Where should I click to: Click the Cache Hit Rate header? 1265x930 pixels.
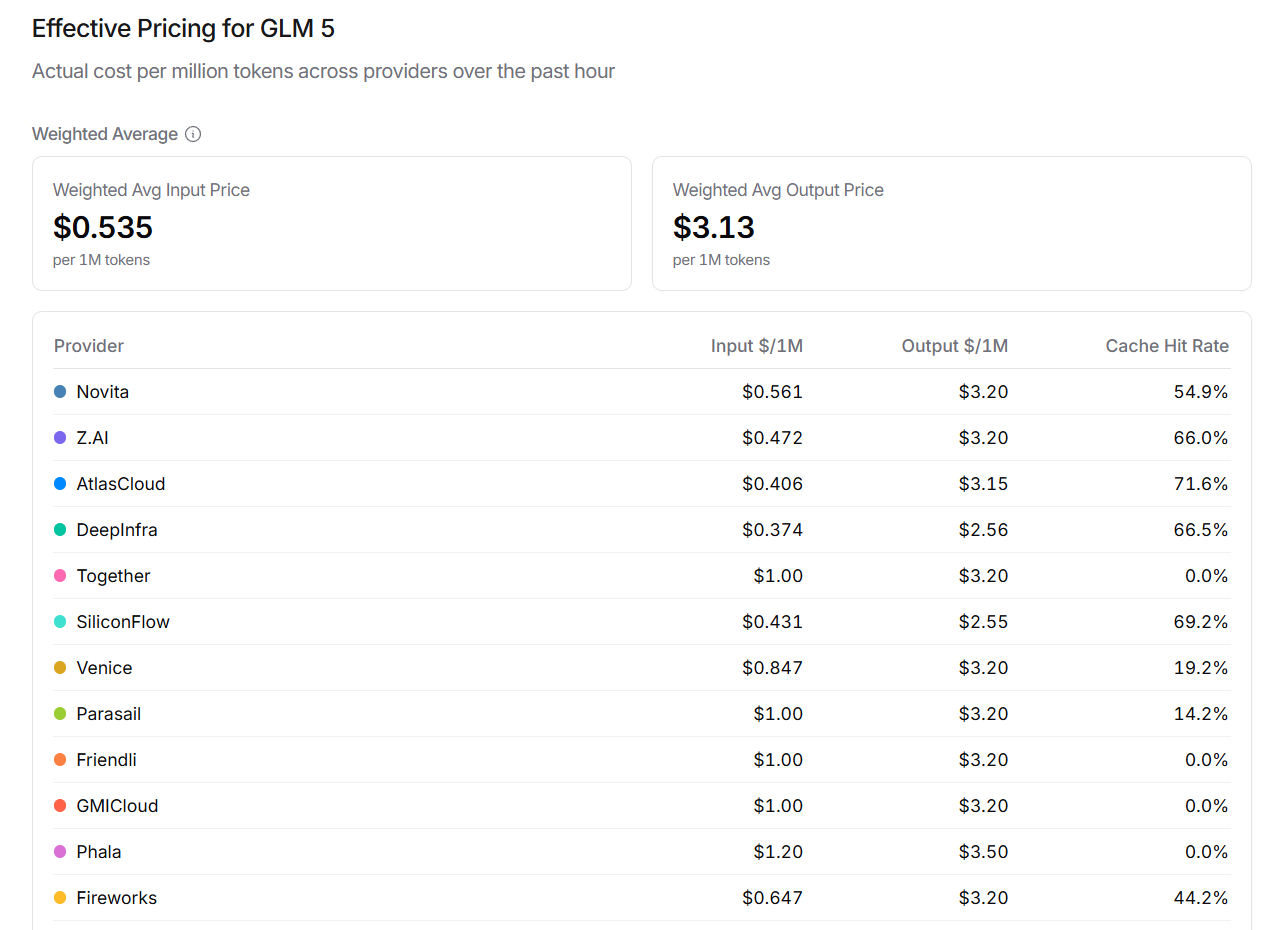click(x=1166, y=346)
